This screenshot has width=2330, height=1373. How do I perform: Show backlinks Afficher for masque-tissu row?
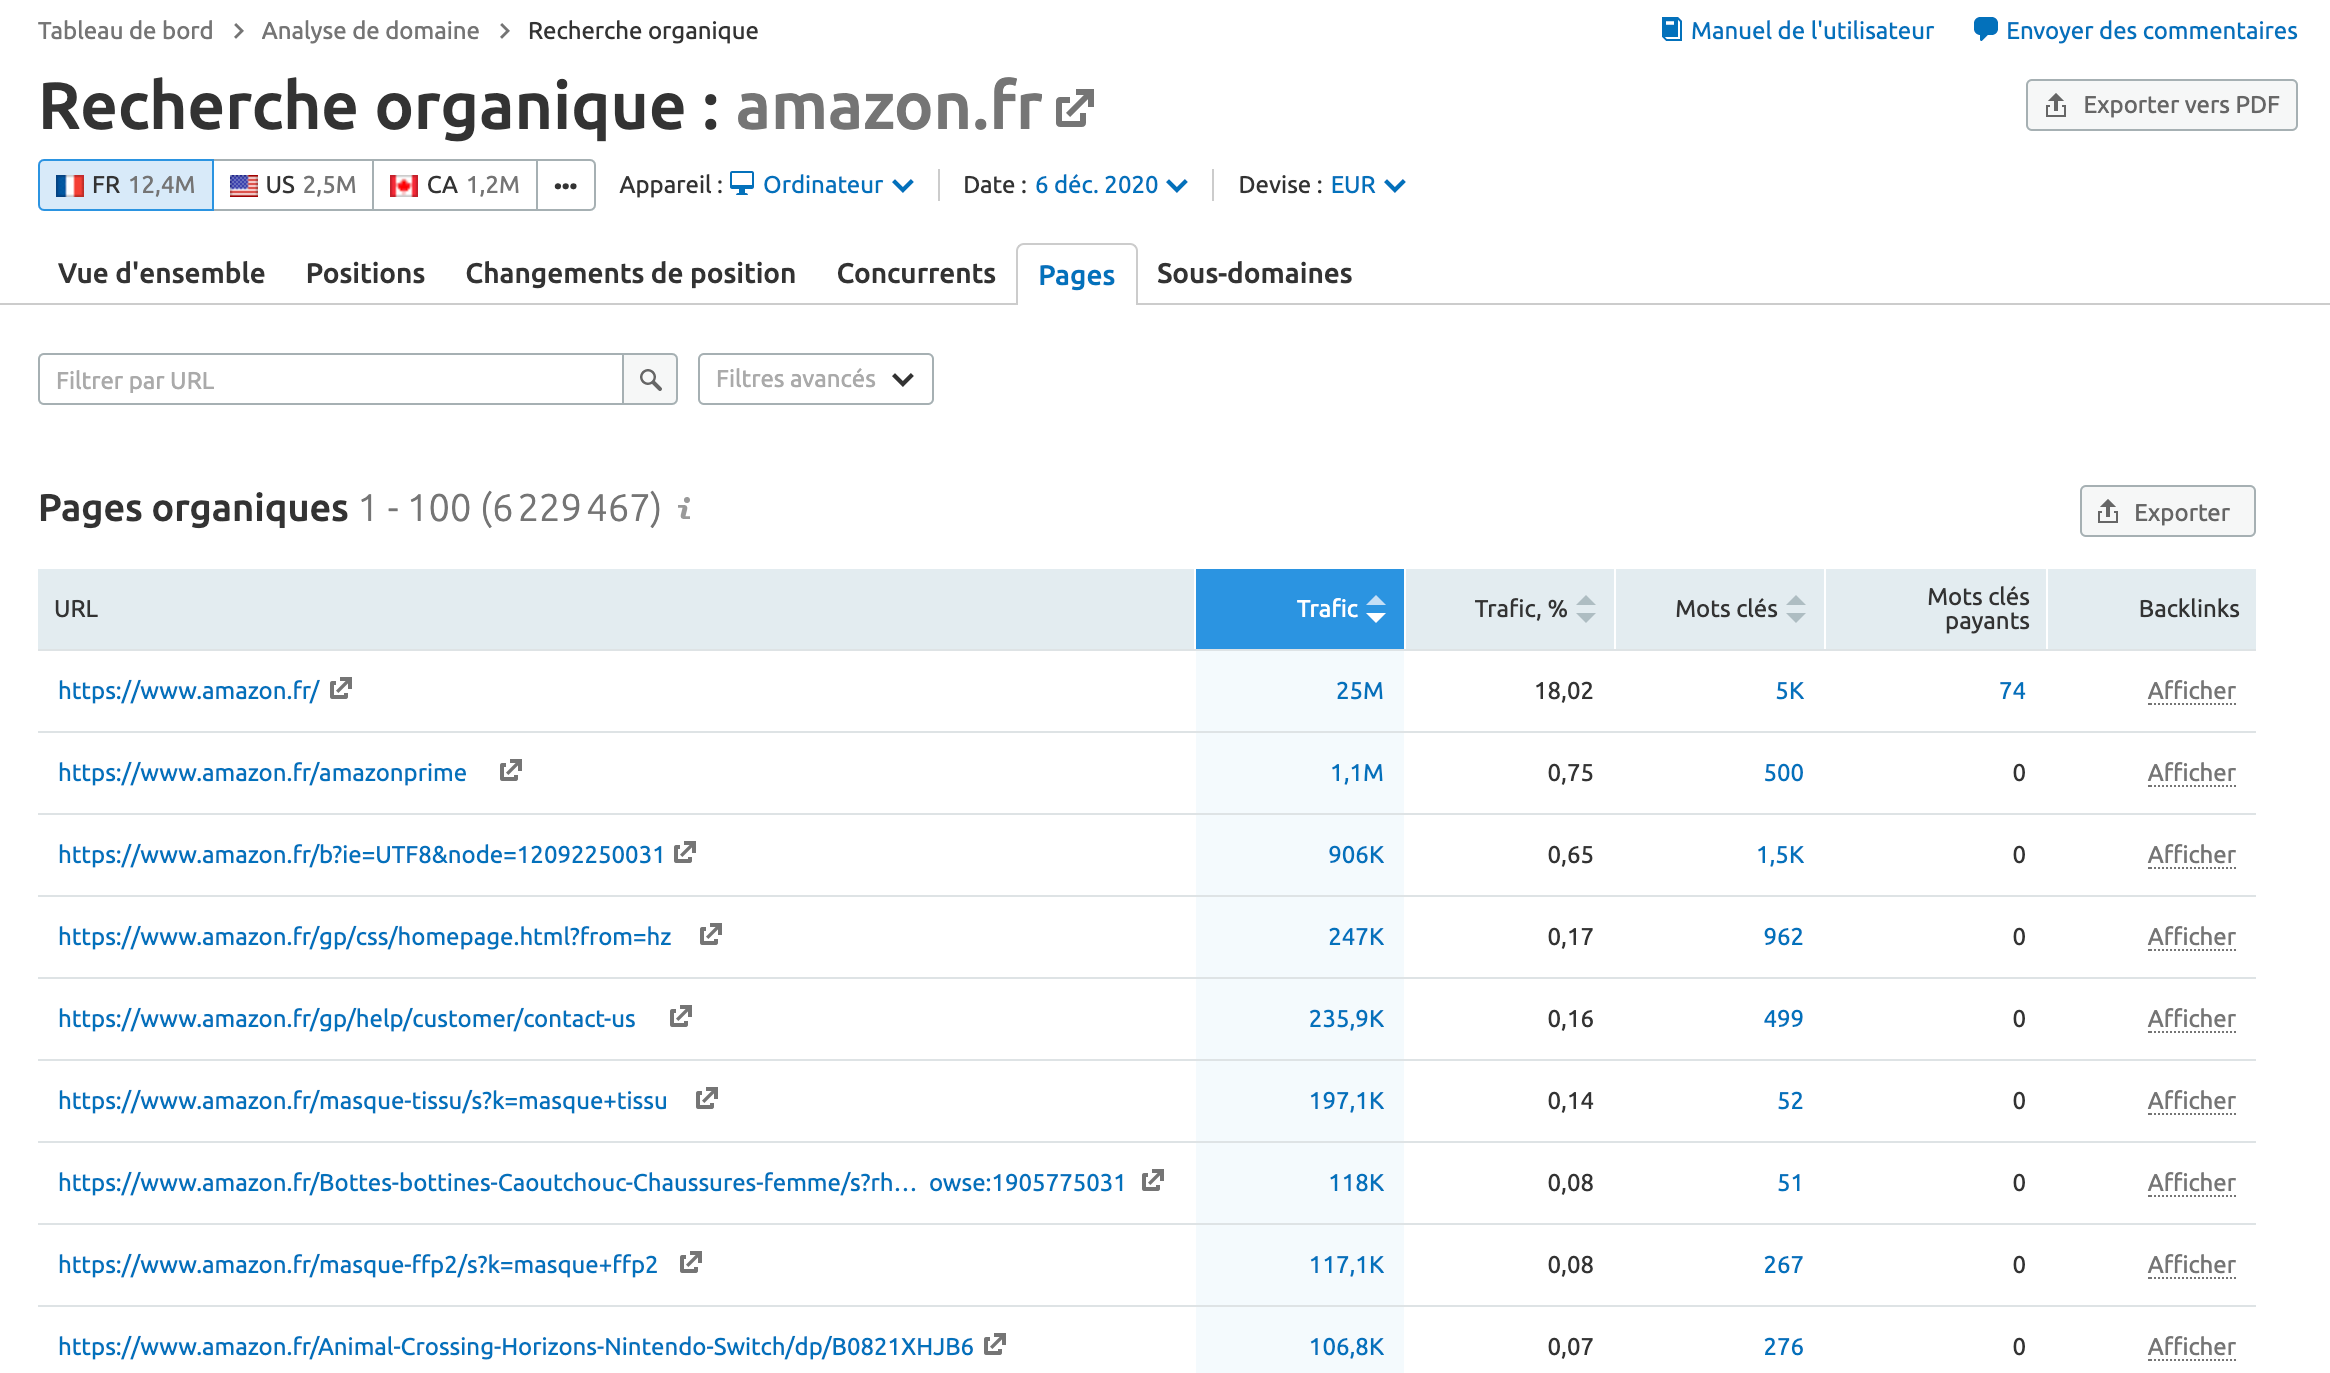tap(2191, 1100)
